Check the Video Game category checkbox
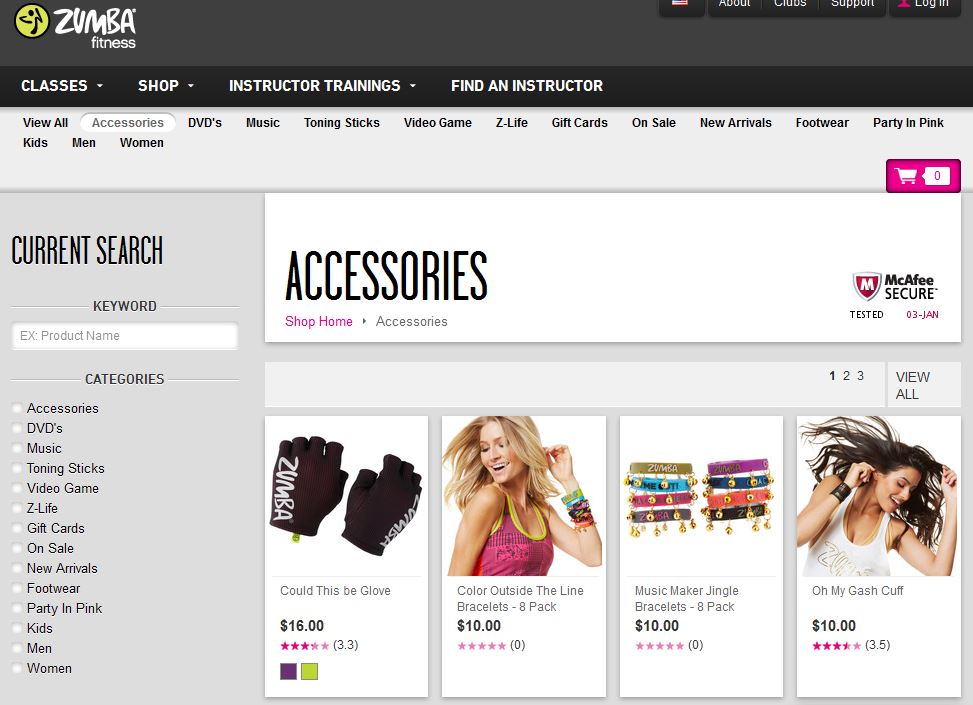 click(x=17, y=488)
